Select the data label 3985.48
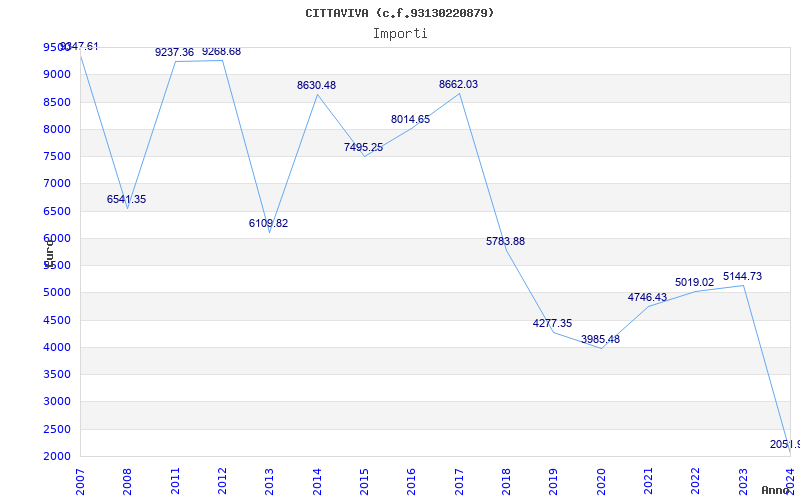 [601, 339]
